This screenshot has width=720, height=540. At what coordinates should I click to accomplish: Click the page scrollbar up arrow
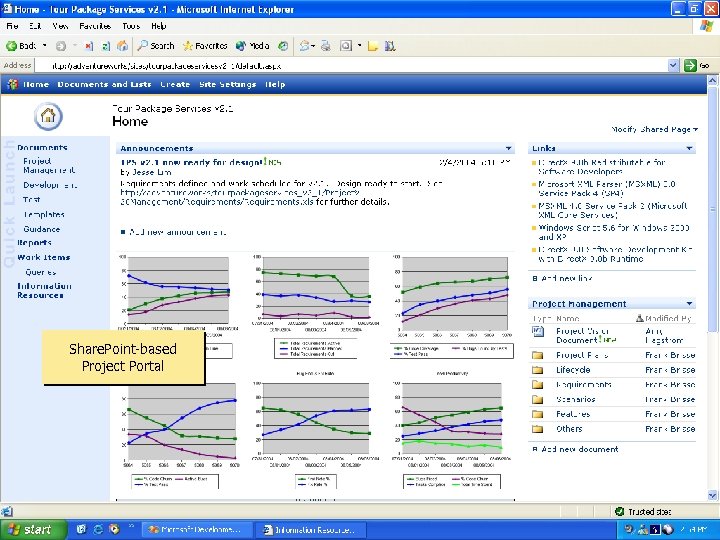click(713, 81)
